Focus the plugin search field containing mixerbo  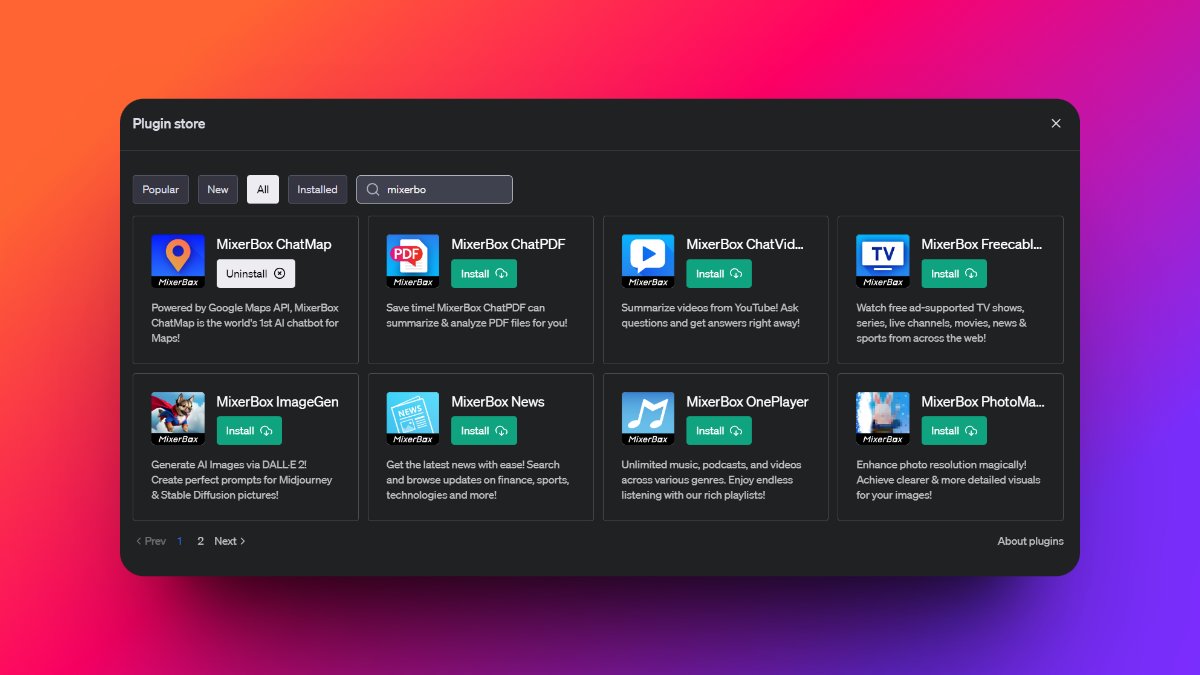point(434,190)
